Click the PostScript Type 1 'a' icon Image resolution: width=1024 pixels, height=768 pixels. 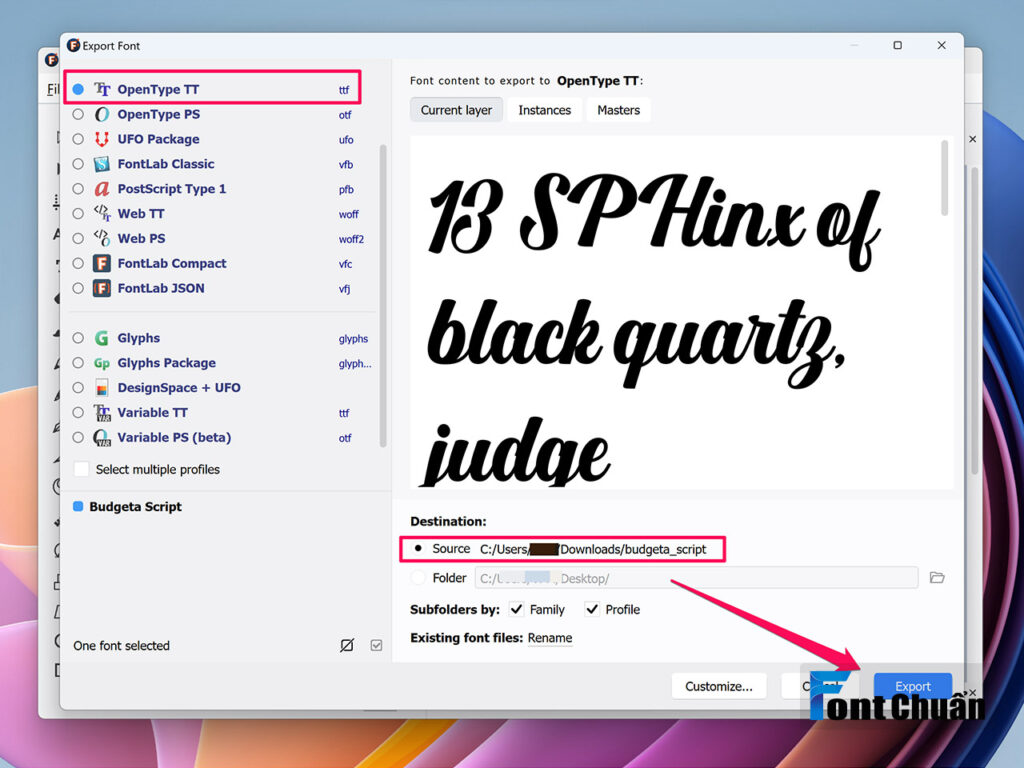pyautogui.click(x=101, y=189)
